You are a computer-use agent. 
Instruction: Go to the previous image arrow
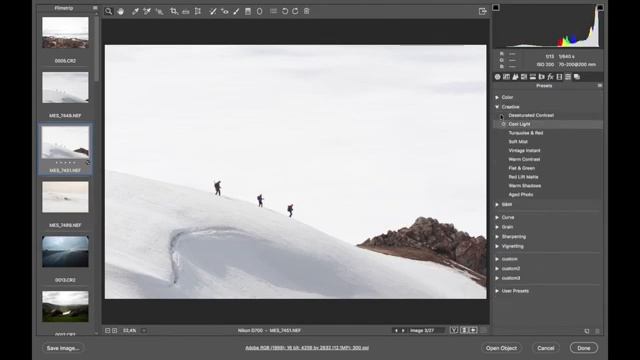(x=396, y=331)
